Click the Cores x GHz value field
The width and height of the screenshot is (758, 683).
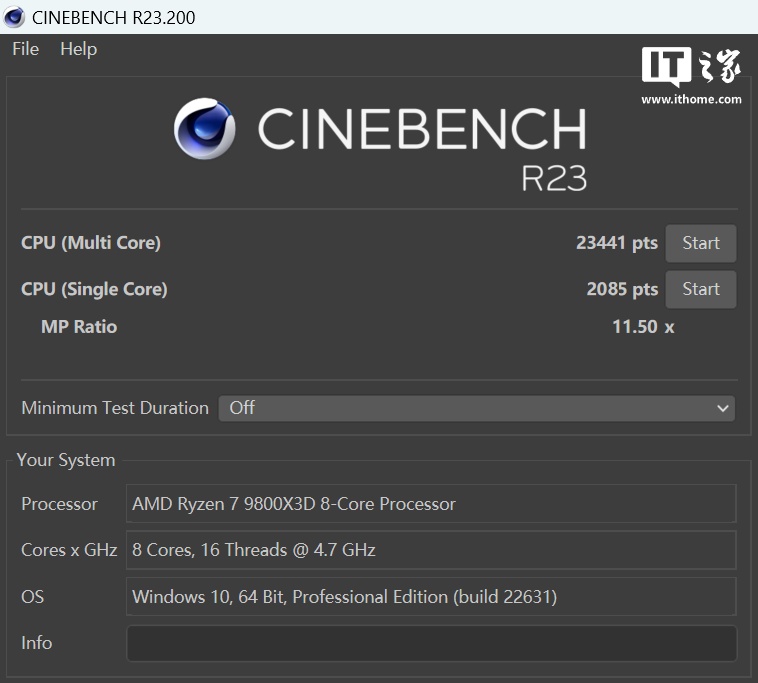click(x=431, y=550)
